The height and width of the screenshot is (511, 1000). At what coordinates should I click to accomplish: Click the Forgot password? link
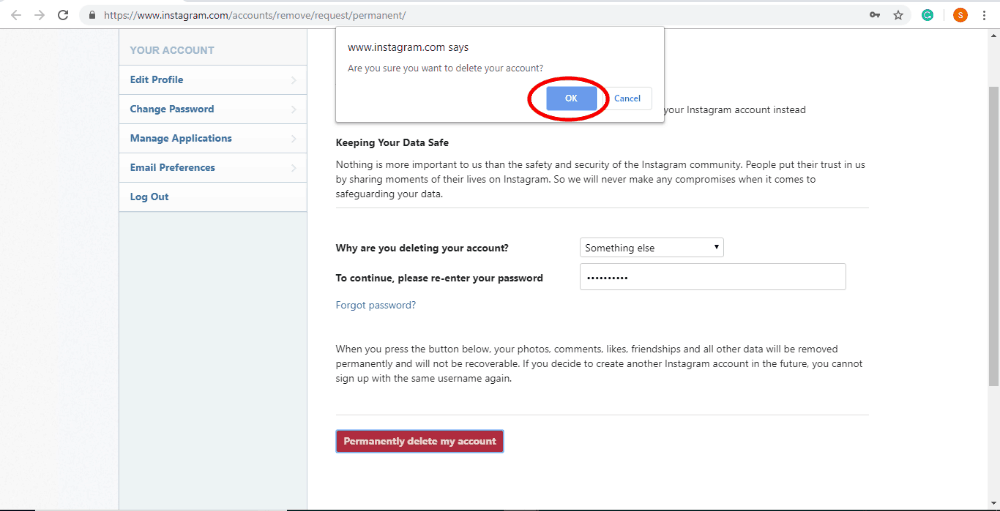click(376, 305)
